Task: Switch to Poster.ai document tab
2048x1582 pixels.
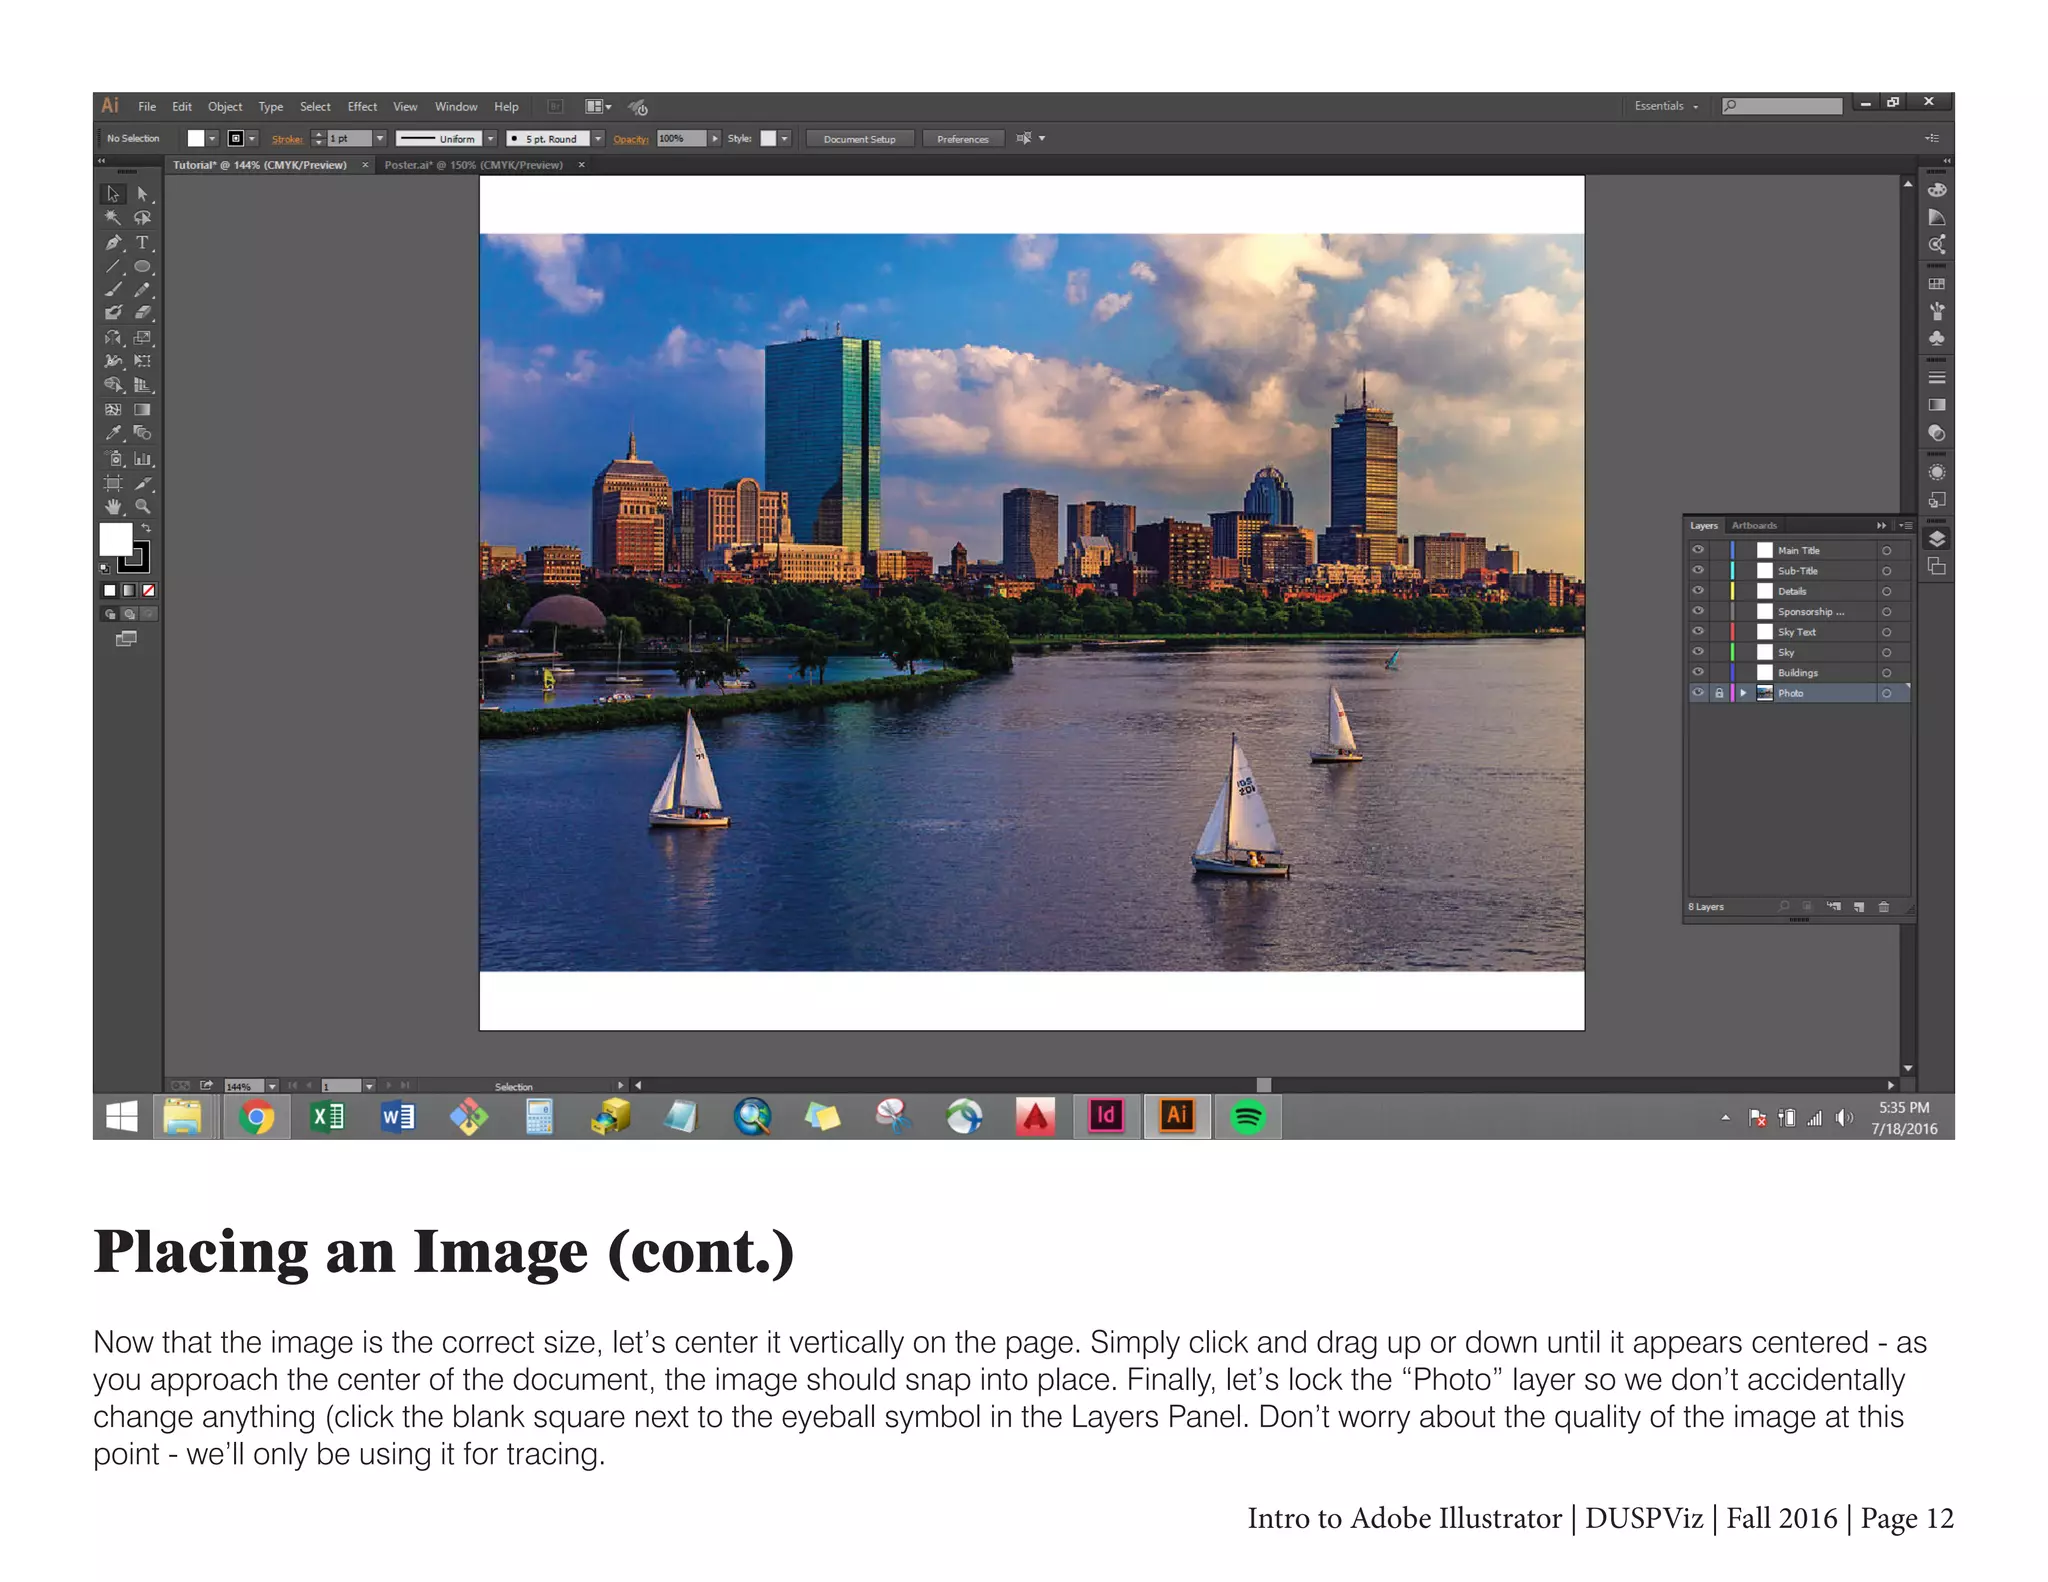Action: coord(474,165)
